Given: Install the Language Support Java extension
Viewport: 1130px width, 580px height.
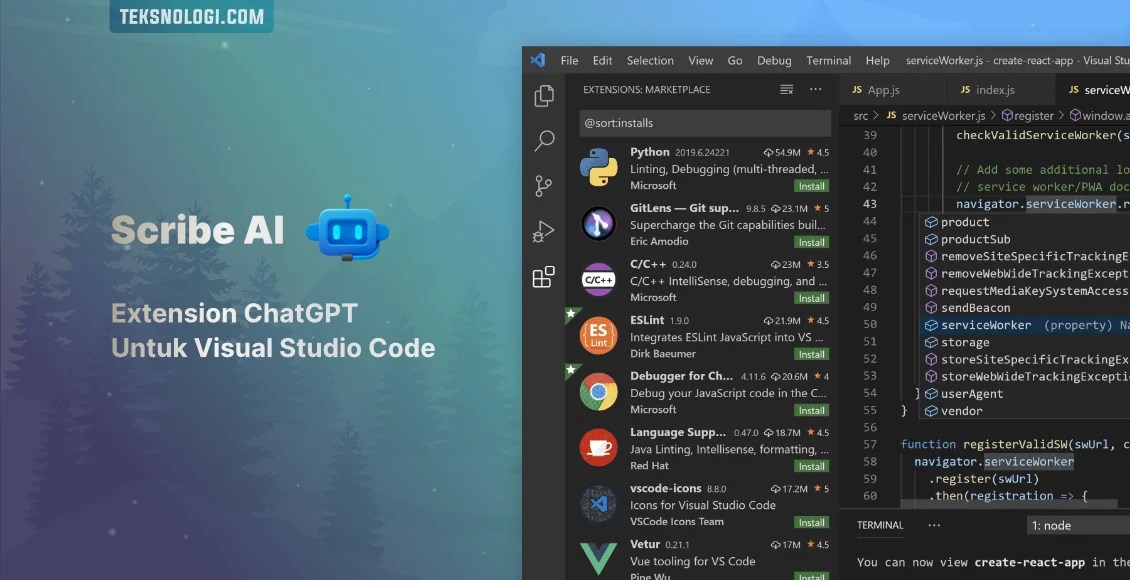Looking at the screenshot, I should click(x=811, y=467).
